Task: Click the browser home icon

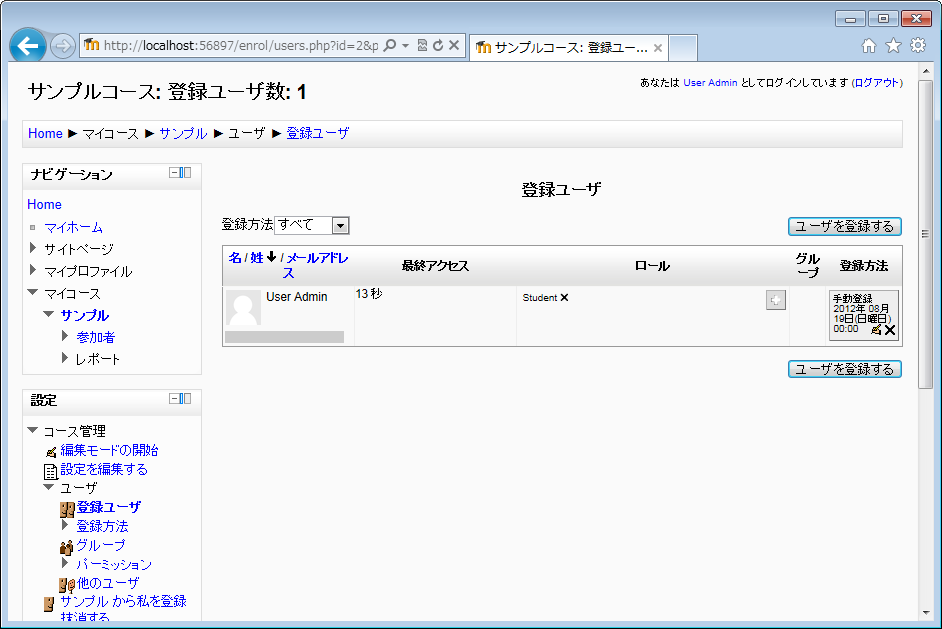Action: coord(869,45)
